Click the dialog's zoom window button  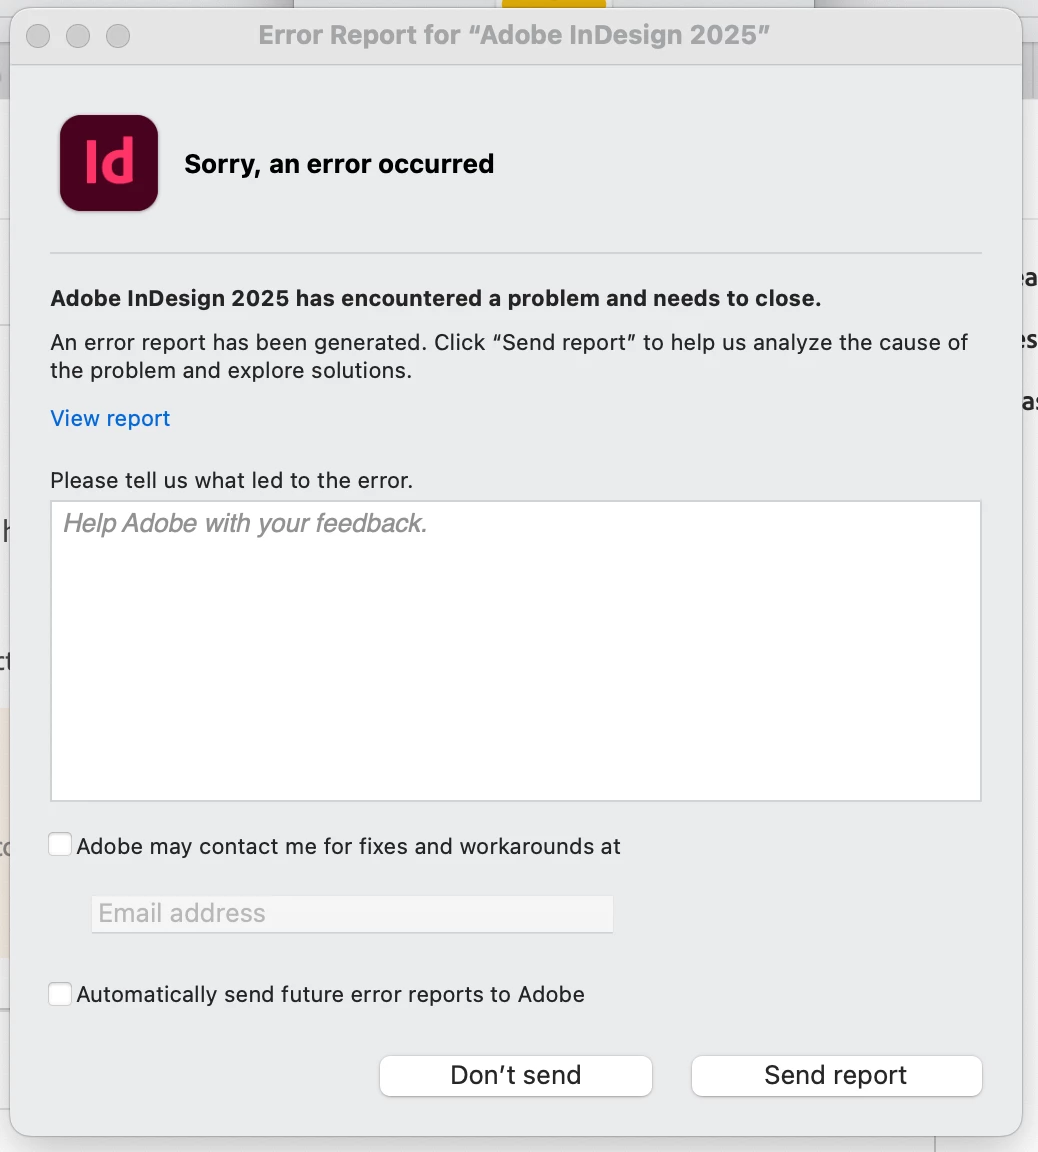(118, 36)
